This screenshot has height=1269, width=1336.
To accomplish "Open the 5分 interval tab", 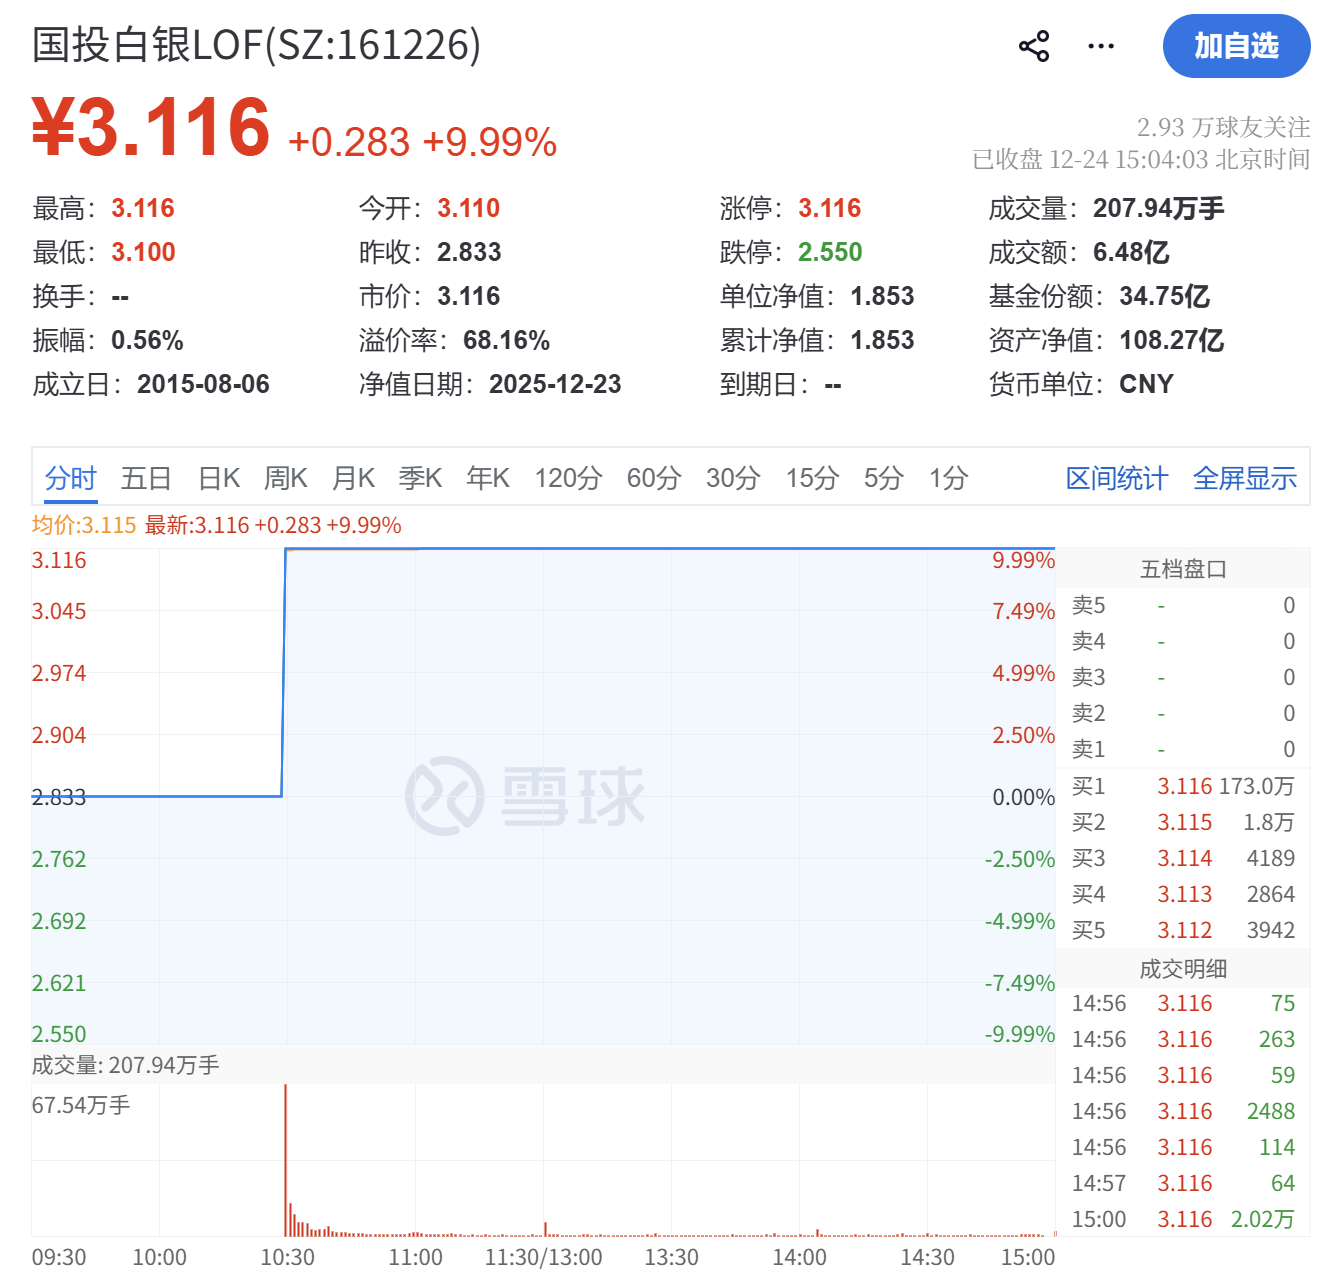I will [883, 478].
